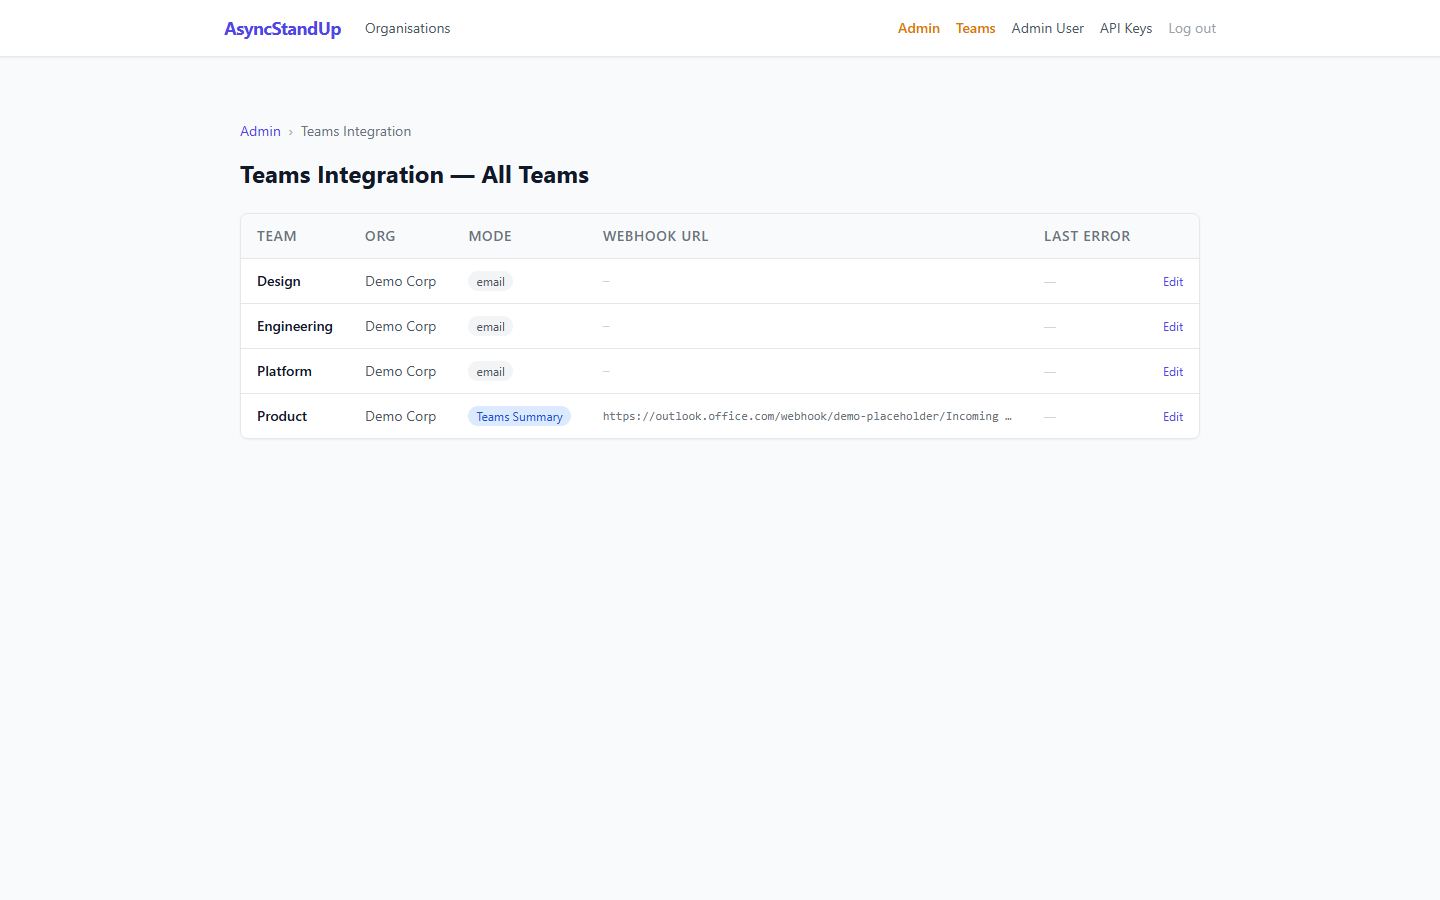The width and height of the screenshot is (1440, 900).
Task: Log out of the account
Action: [1192, 29]
